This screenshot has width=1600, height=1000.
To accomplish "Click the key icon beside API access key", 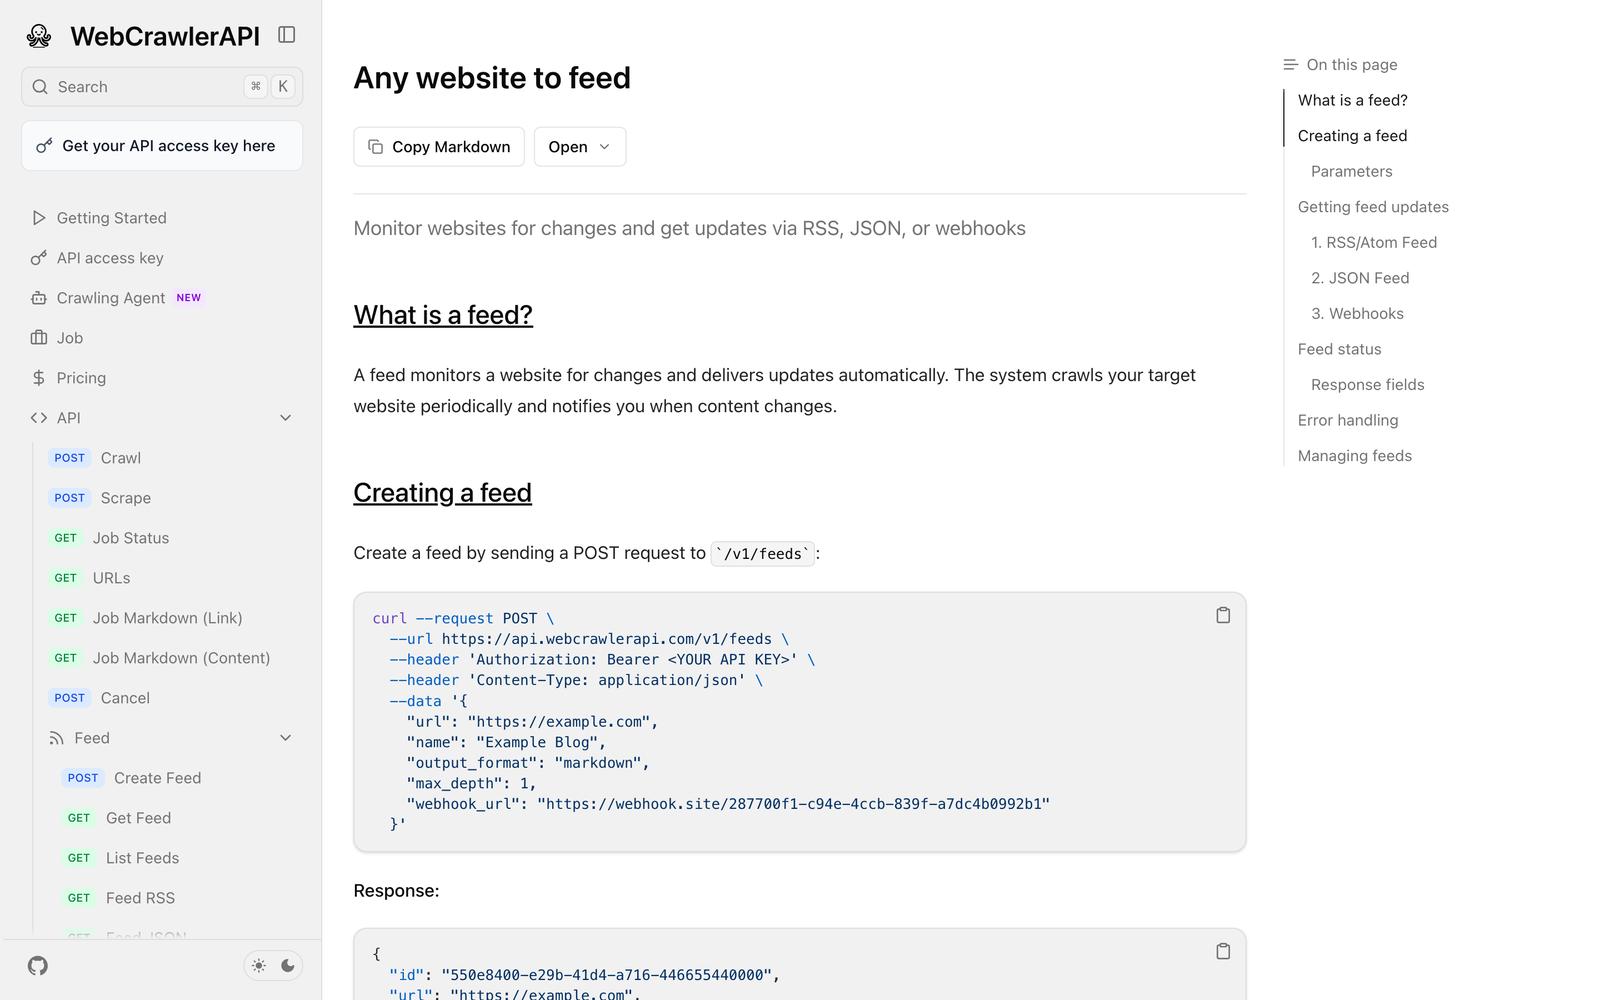I will coord(38,258).
